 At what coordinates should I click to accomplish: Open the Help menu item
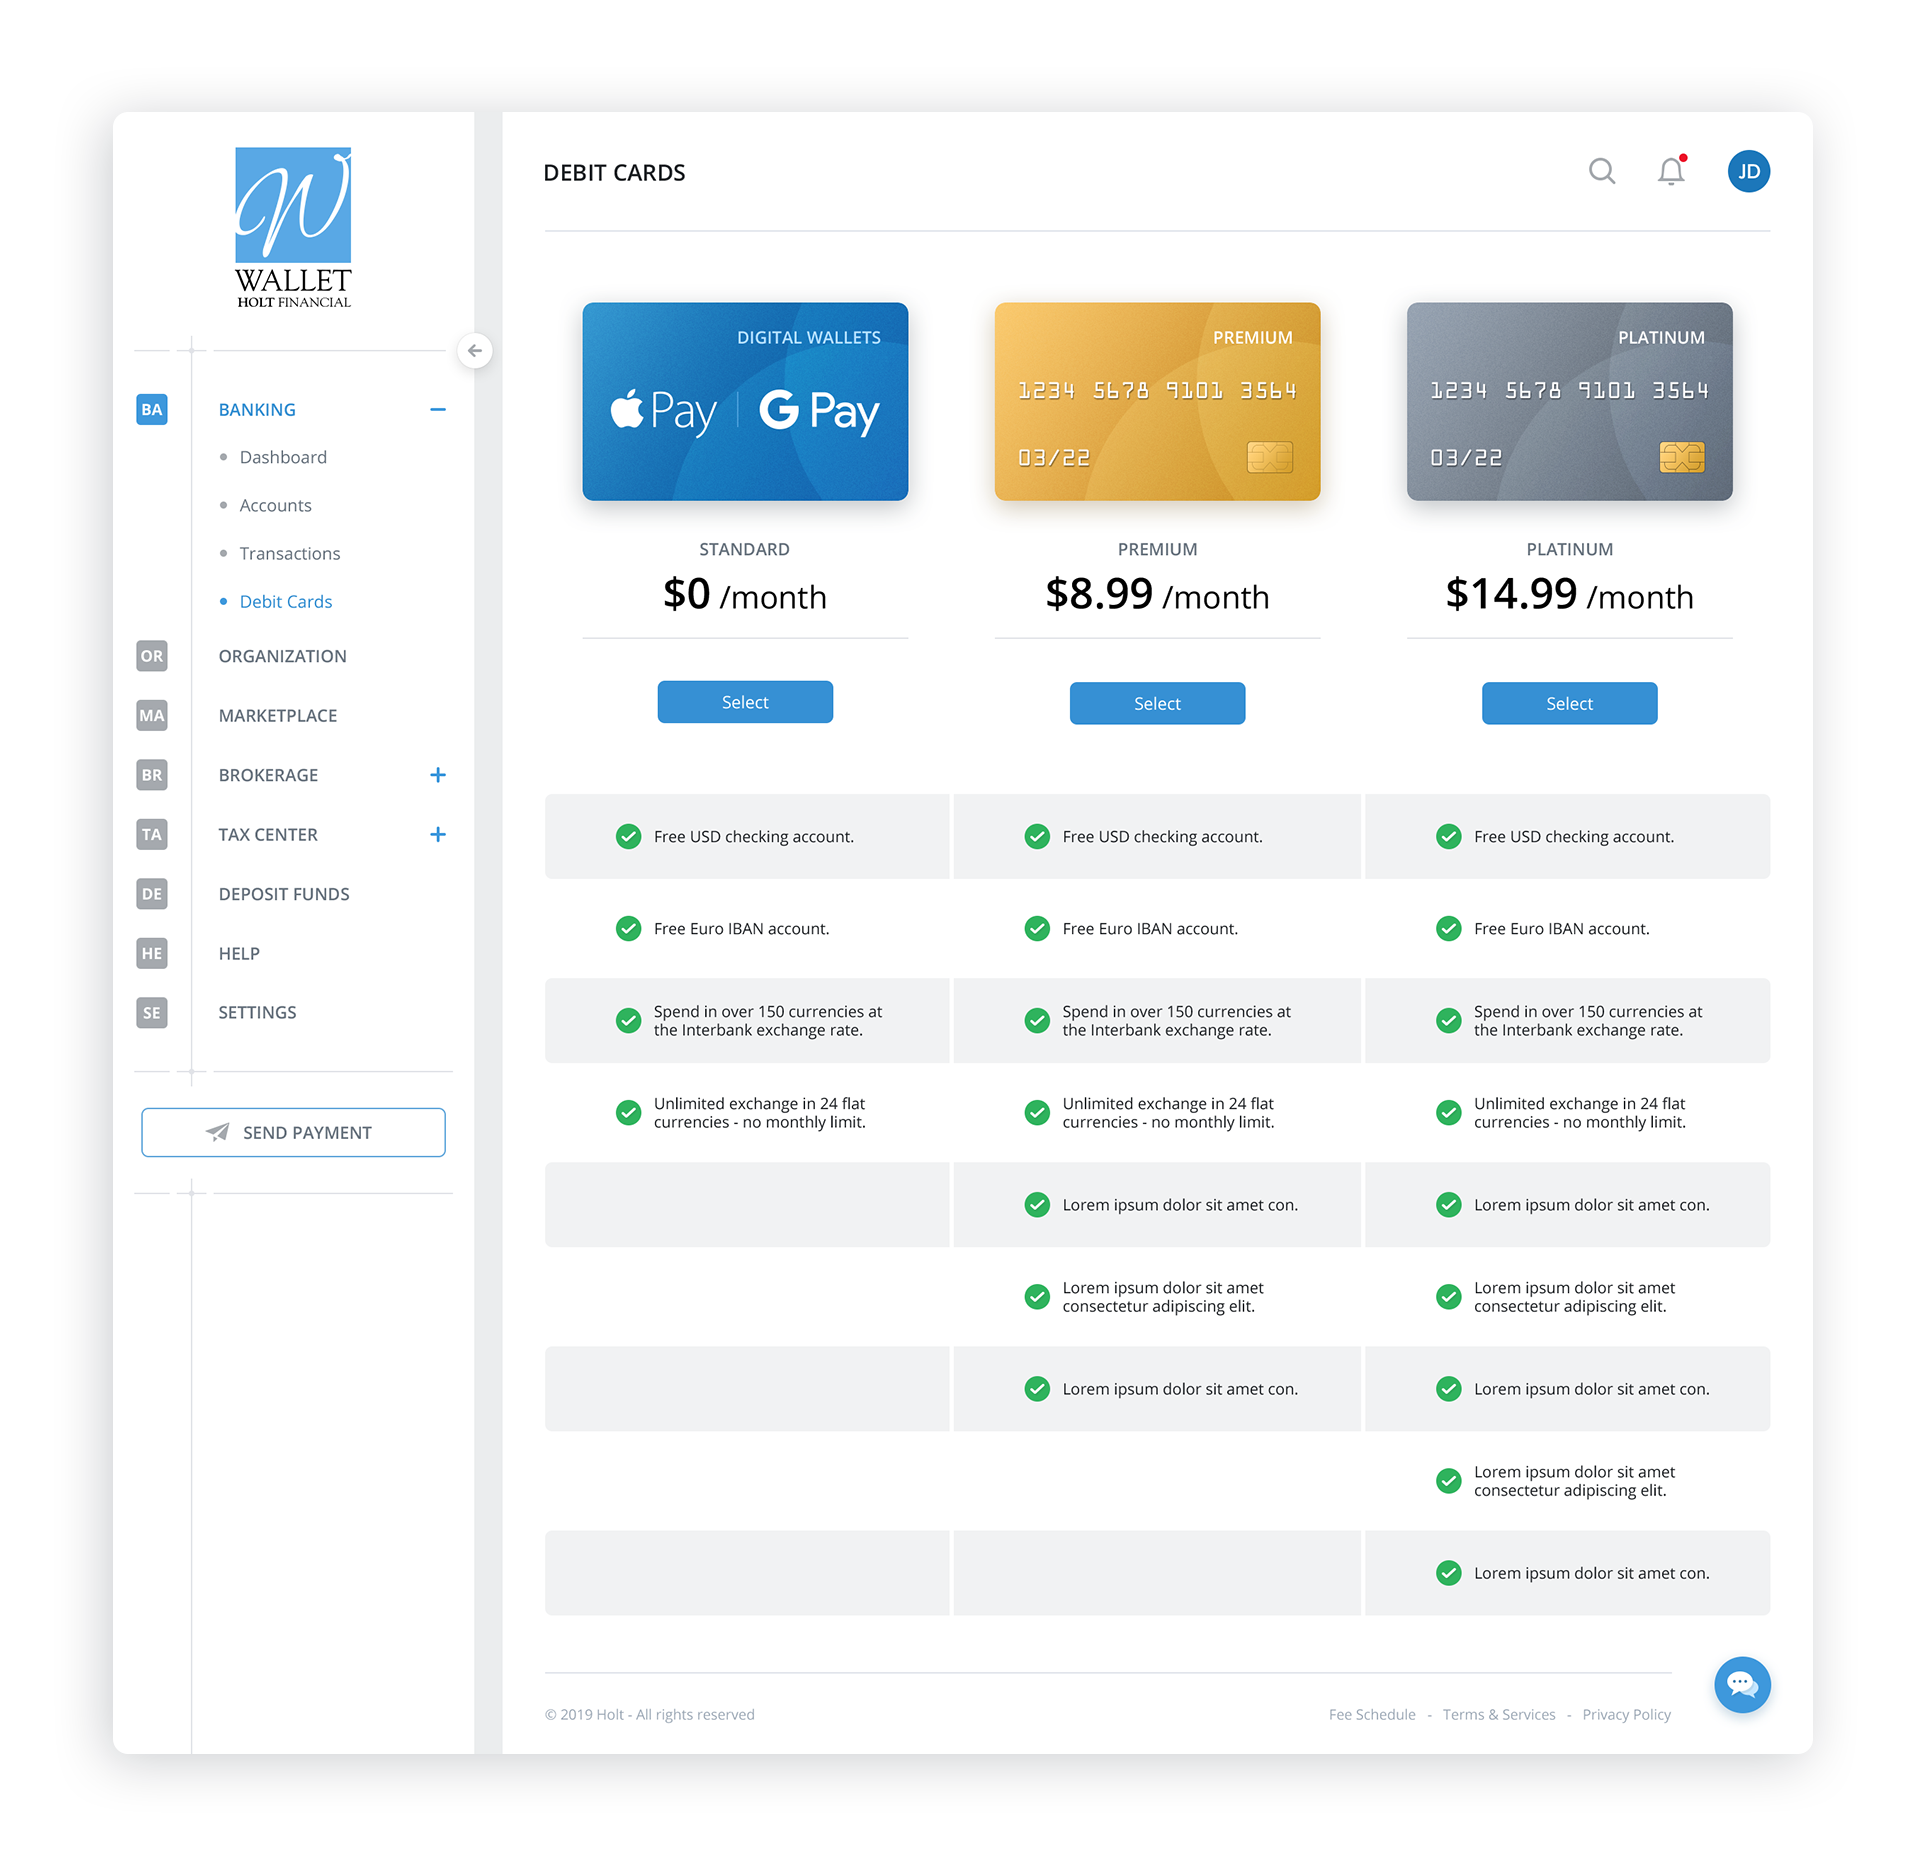click(239, 953)
